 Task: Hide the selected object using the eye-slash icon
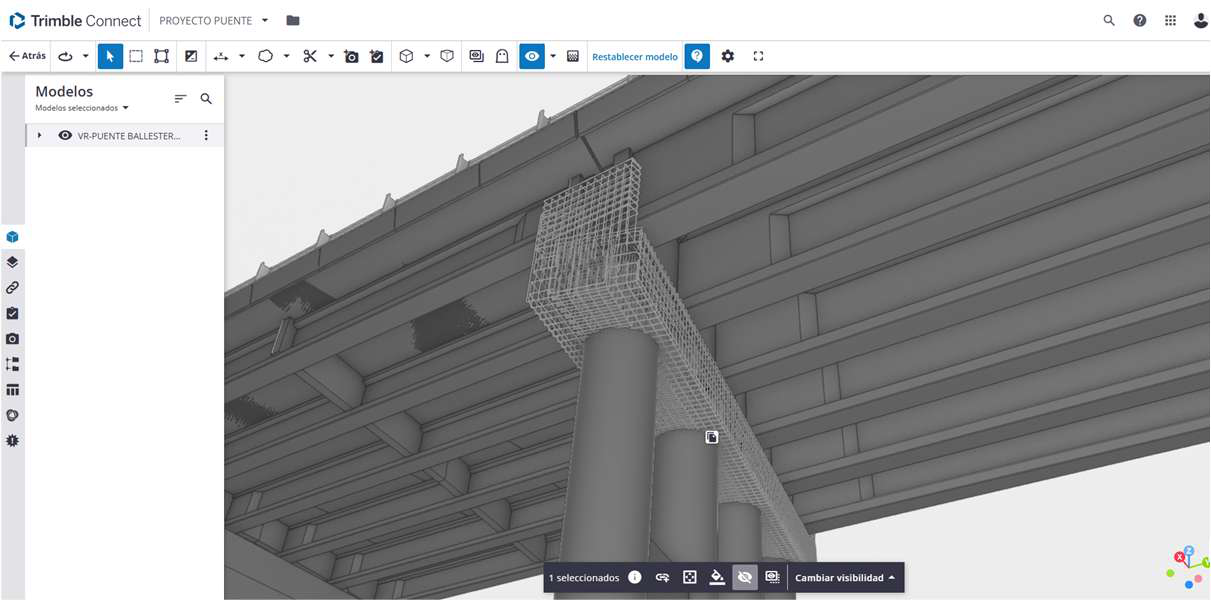click(744, 577)
